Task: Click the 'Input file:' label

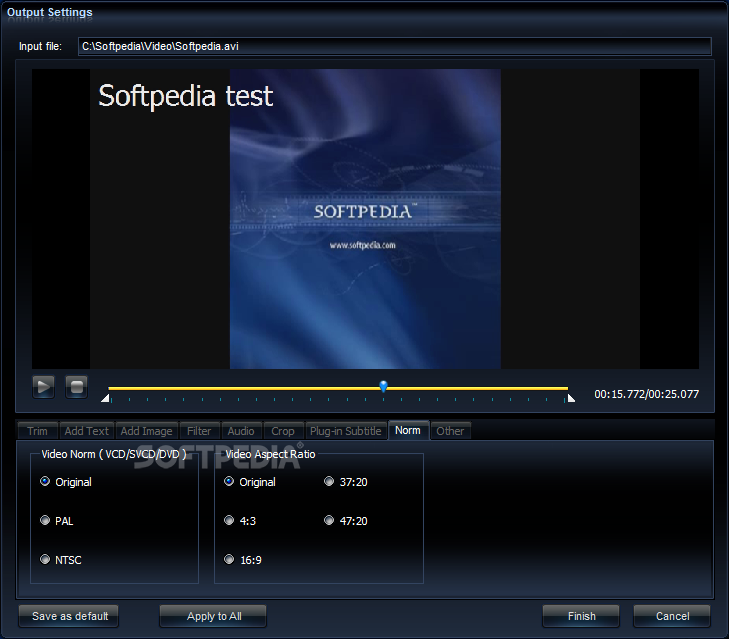Action: coord(40,46)
